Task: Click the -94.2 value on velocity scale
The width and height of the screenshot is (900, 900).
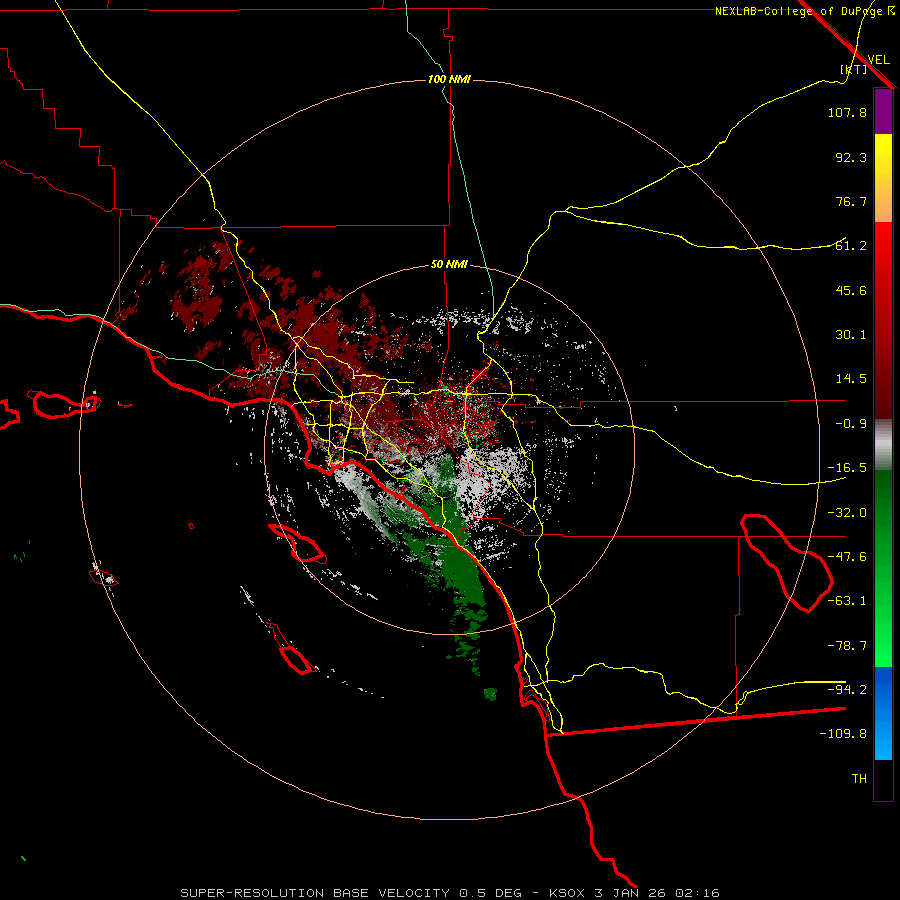Action: coord(847,690)
